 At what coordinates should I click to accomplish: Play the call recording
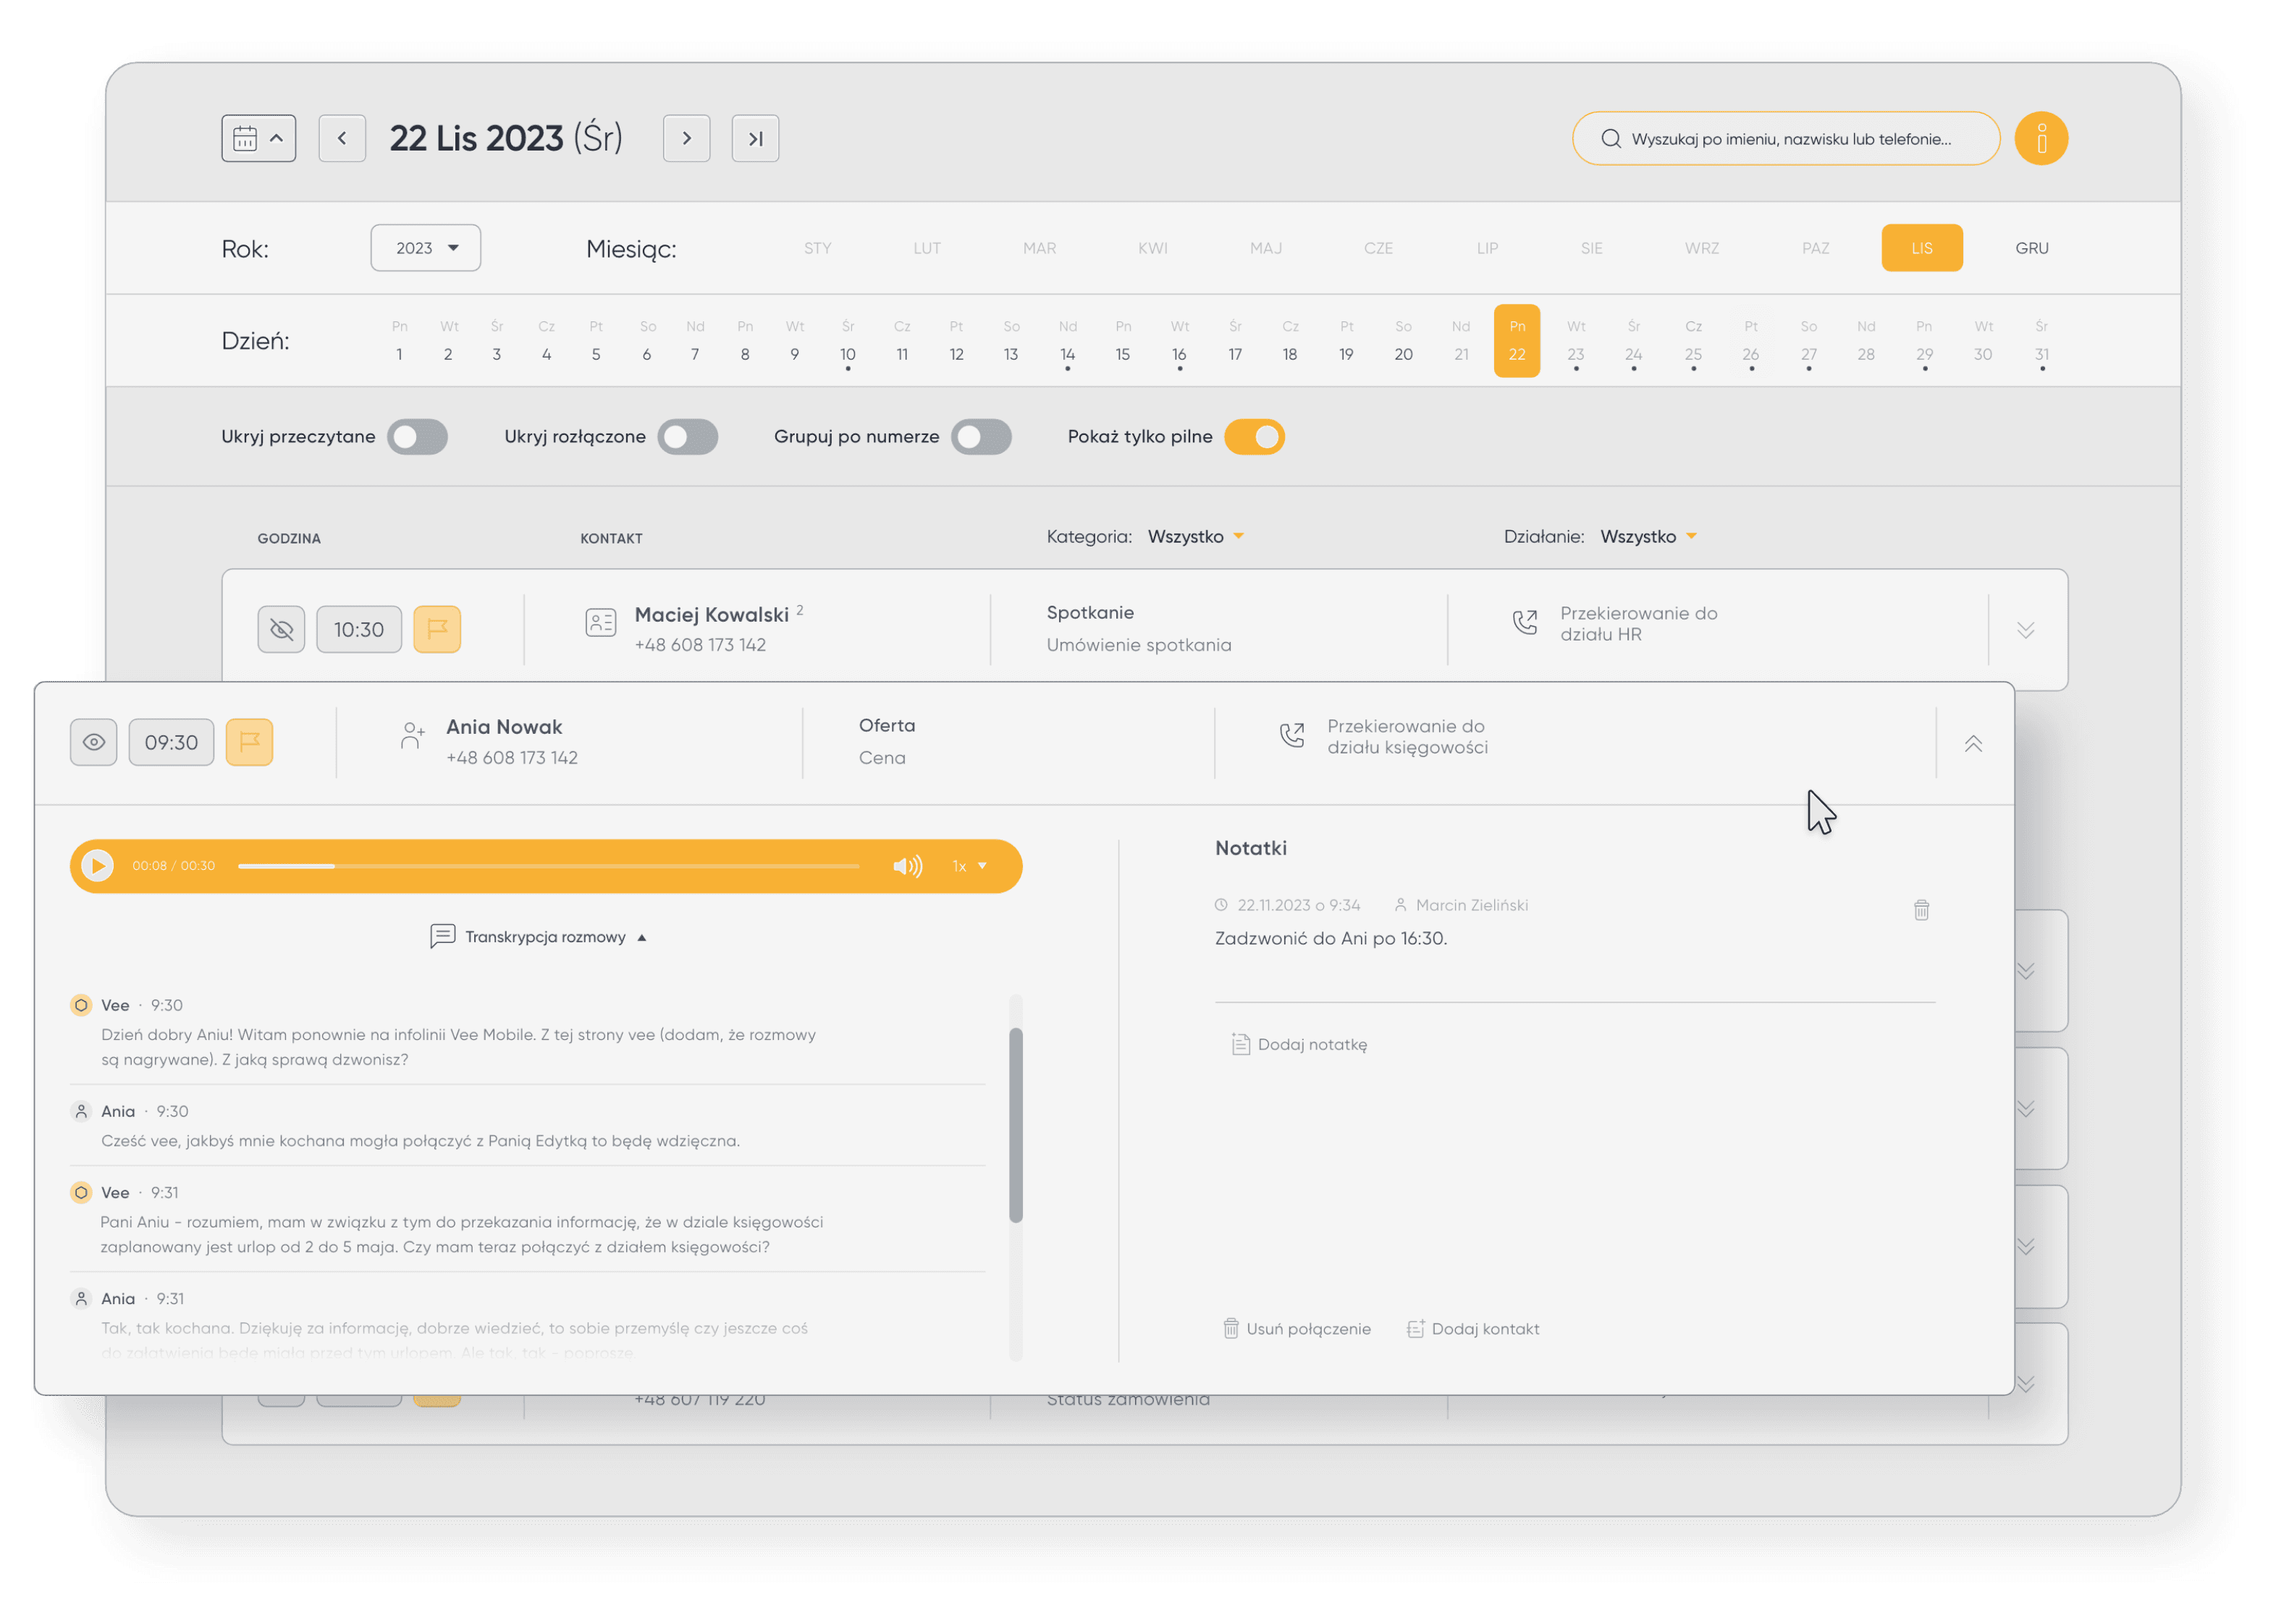(97, 865)
